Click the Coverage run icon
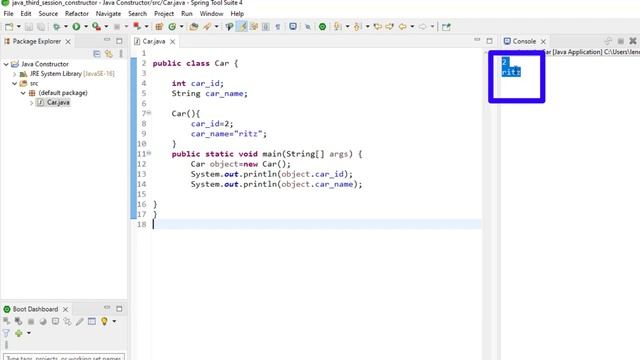Image resolution: width=640 pixels, height=360 pixels. tap(96, 27)
